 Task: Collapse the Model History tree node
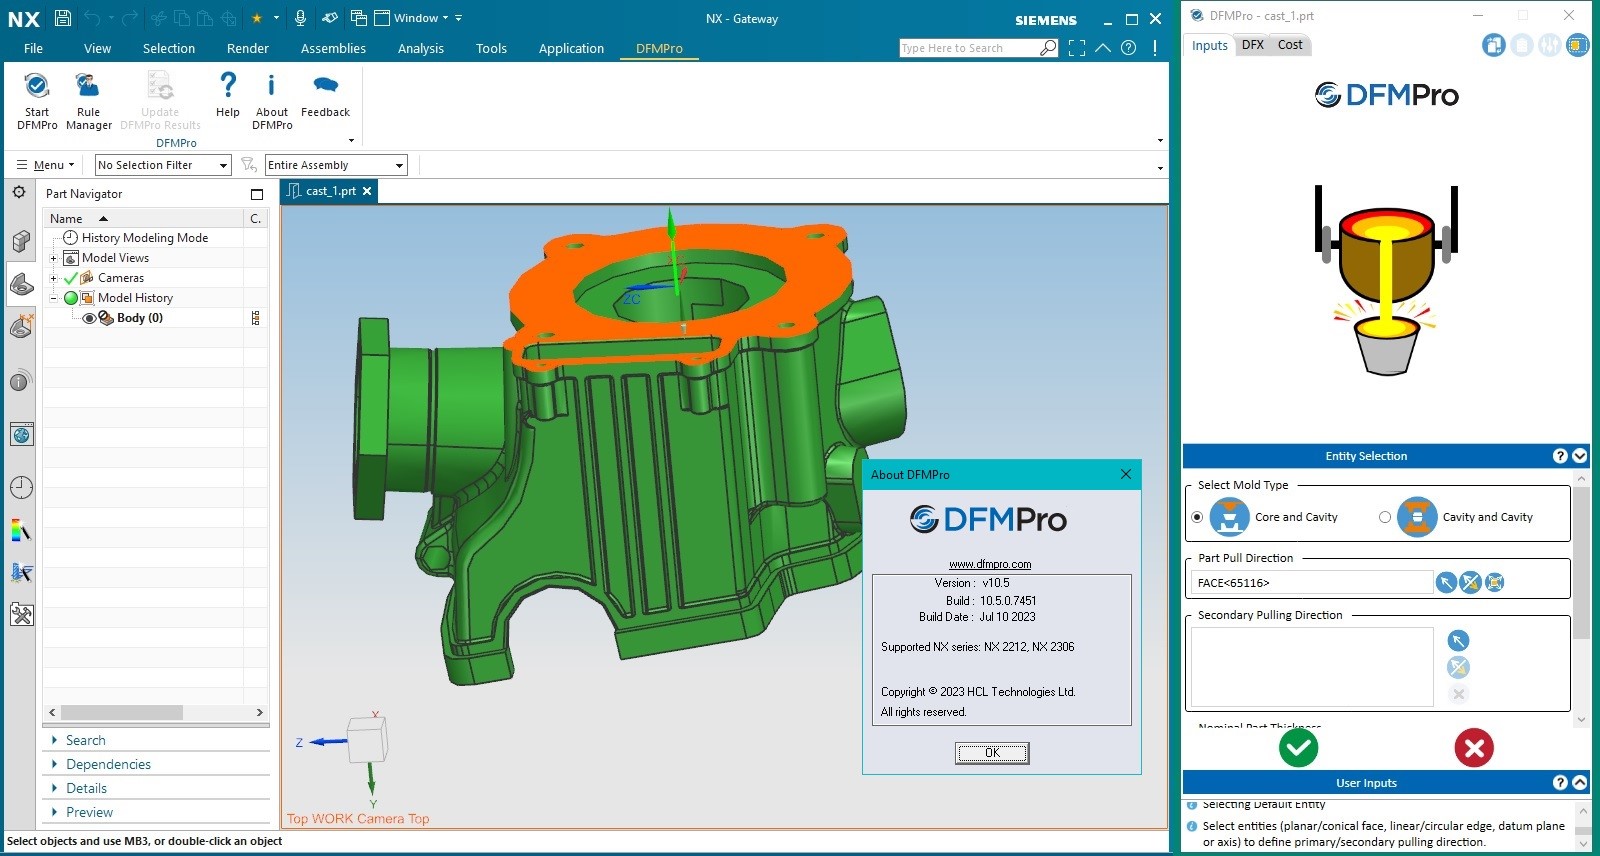tap(54, 298)
